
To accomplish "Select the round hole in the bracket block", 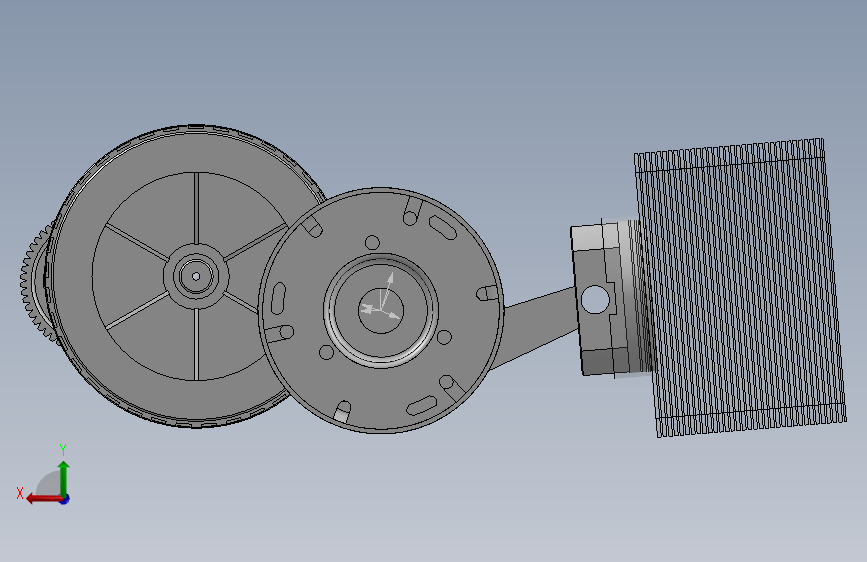I will tap(595, 299).
